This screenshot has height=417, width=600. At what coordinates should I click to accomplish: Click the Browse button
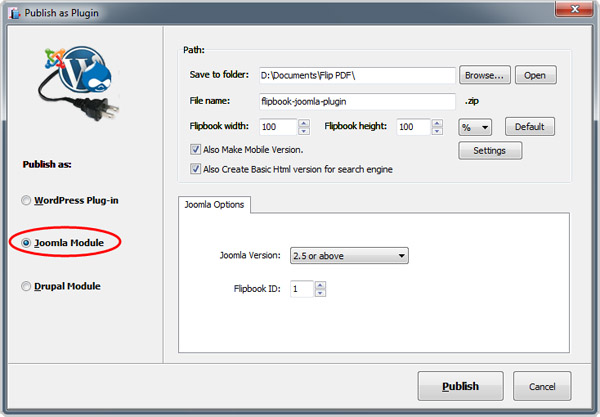click(486, 75)
